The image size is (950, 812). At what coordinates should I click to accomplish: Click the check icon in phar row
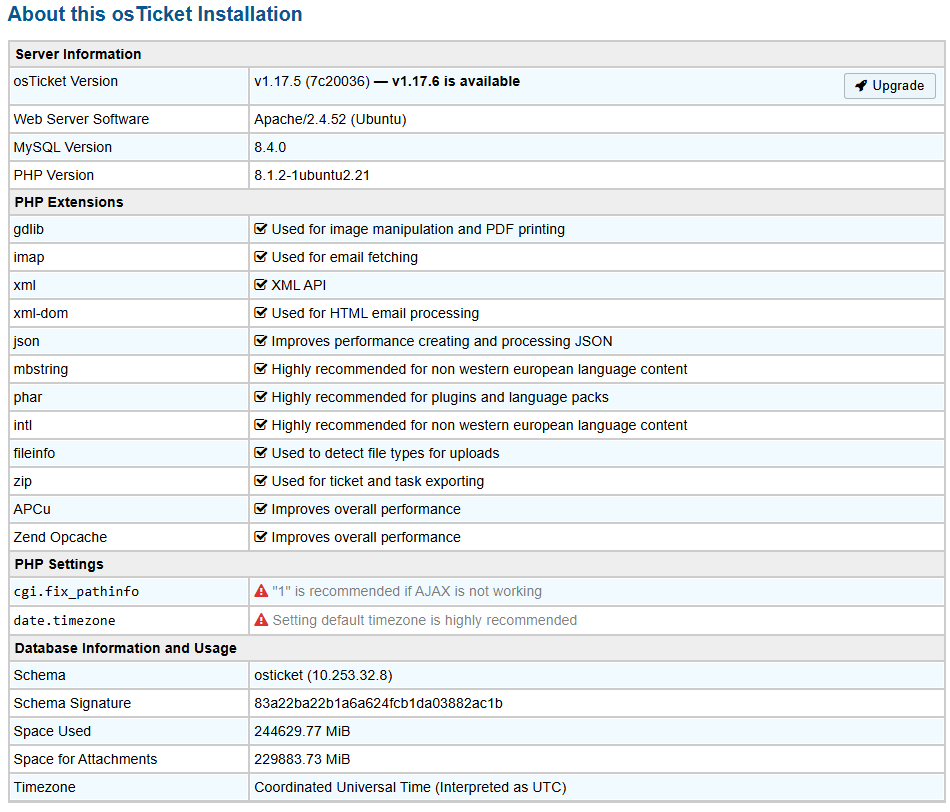[261, 398]
